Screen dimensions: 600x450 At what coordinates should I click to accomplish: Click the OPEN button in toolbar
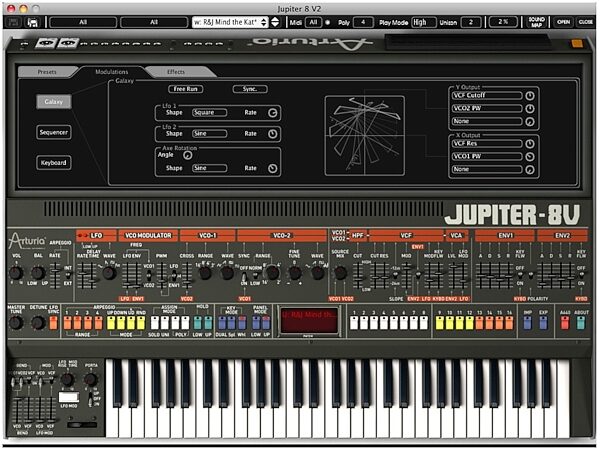click(563, 22)
